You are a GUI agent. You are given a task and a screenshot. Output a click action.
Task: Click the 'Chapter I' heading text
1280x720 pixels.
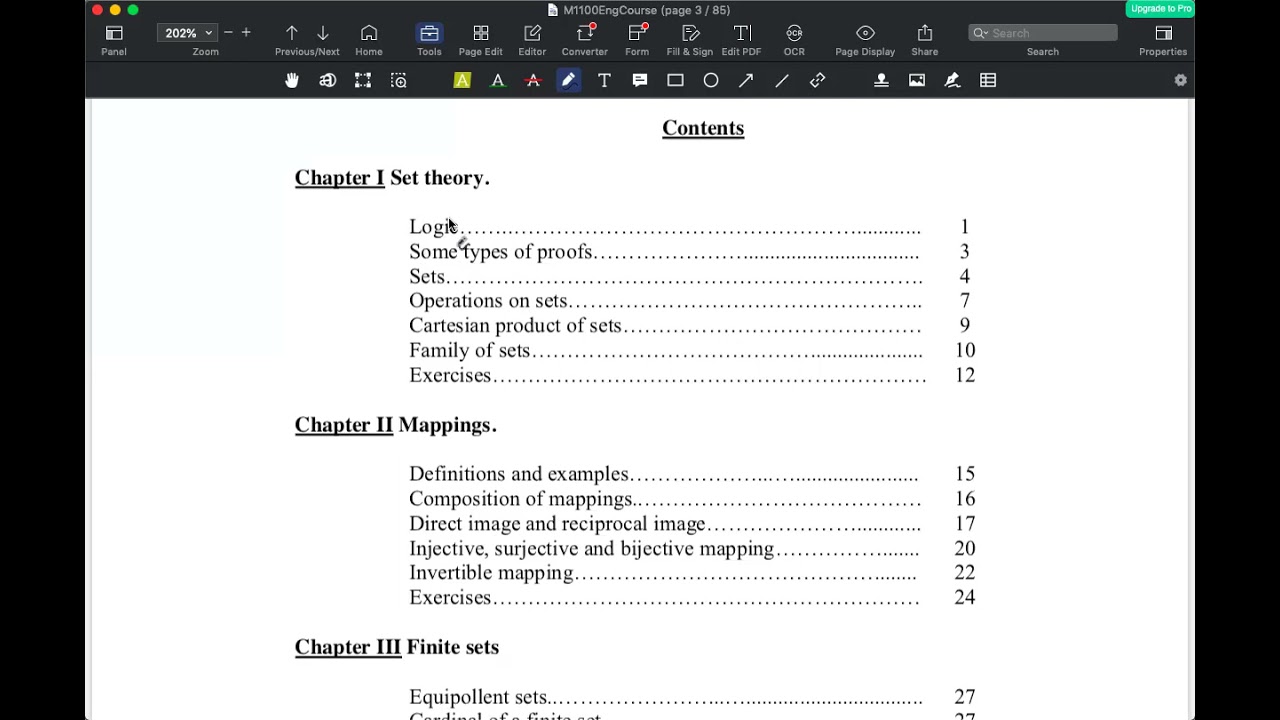[339, 178]
